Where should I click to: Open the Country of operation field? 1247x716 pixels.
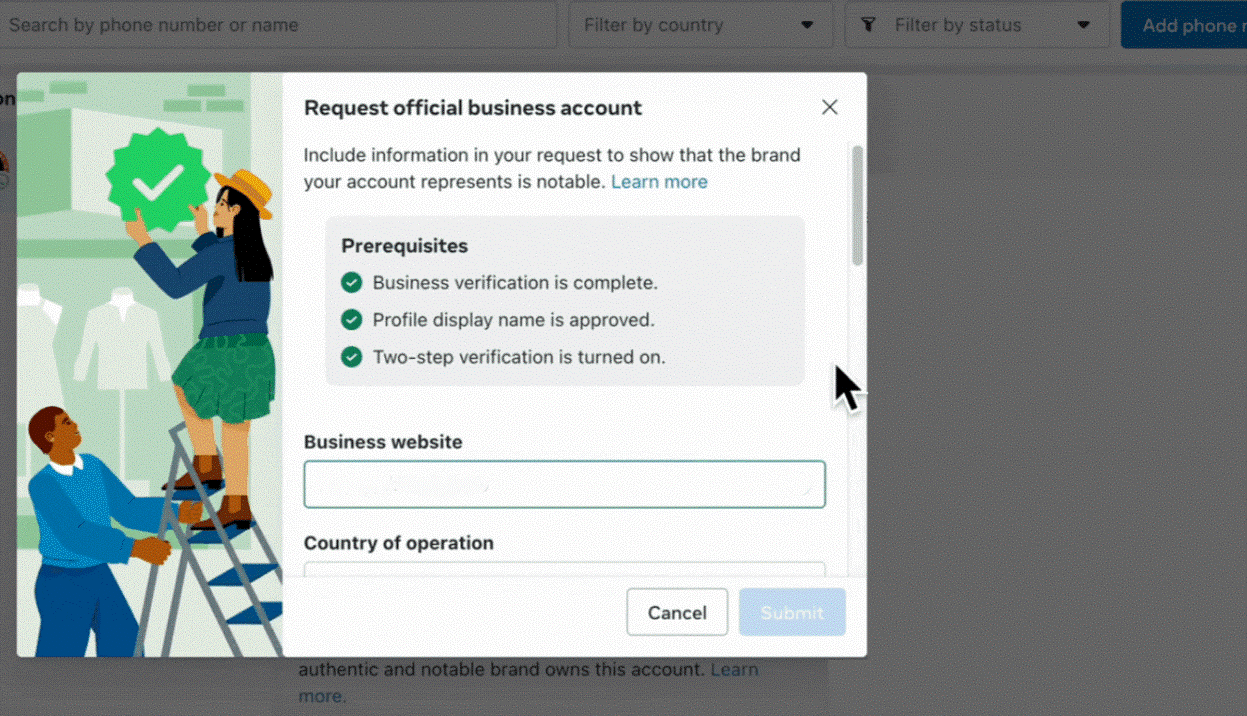[x=564, y=570]
